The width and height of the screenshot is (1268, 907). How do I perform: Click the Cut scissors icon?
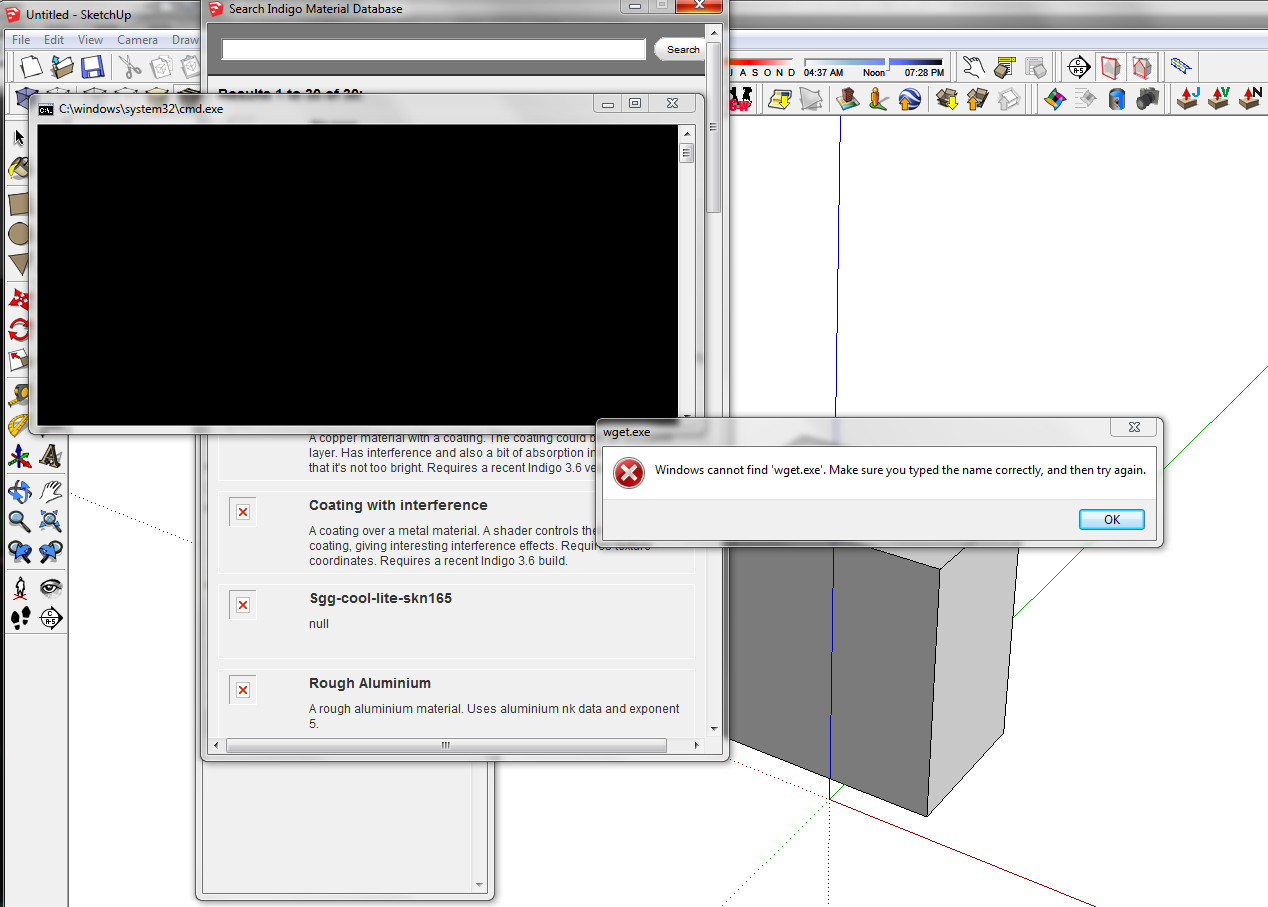[x=130, y=67]
